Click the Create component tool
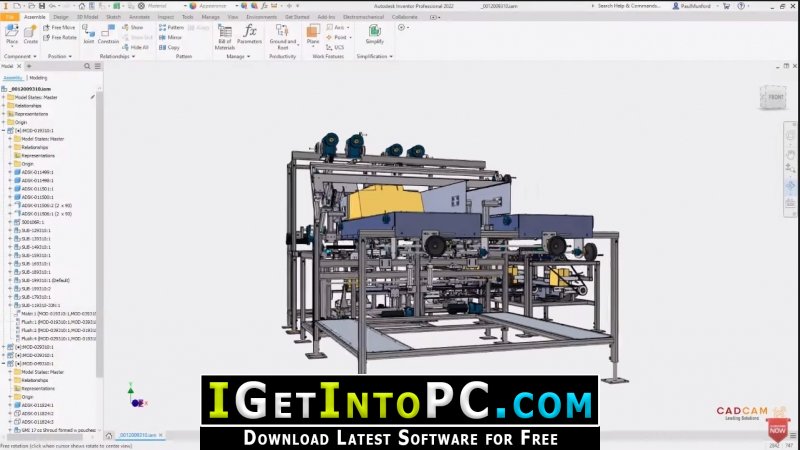 [x=31, y=34]
